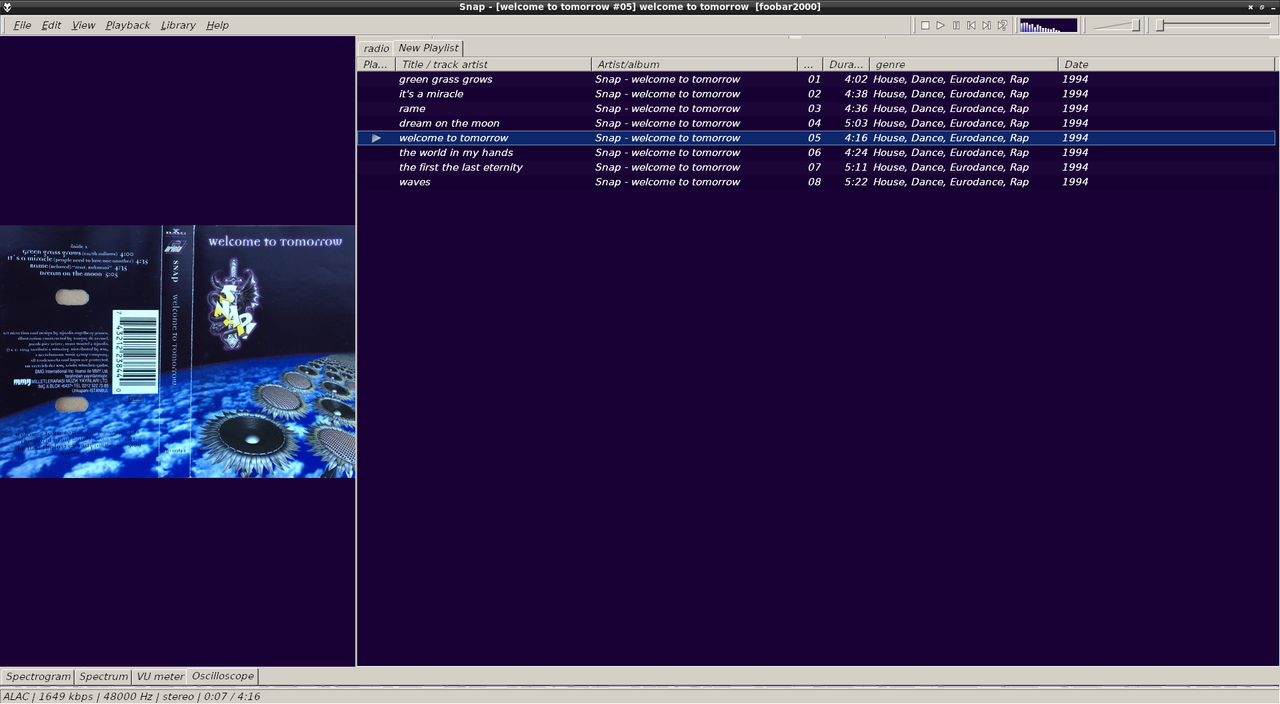The width and height of the screenshot is (1280, 704).
Task: Open the Spectrogram tab
Action: (x=38, y=676)
